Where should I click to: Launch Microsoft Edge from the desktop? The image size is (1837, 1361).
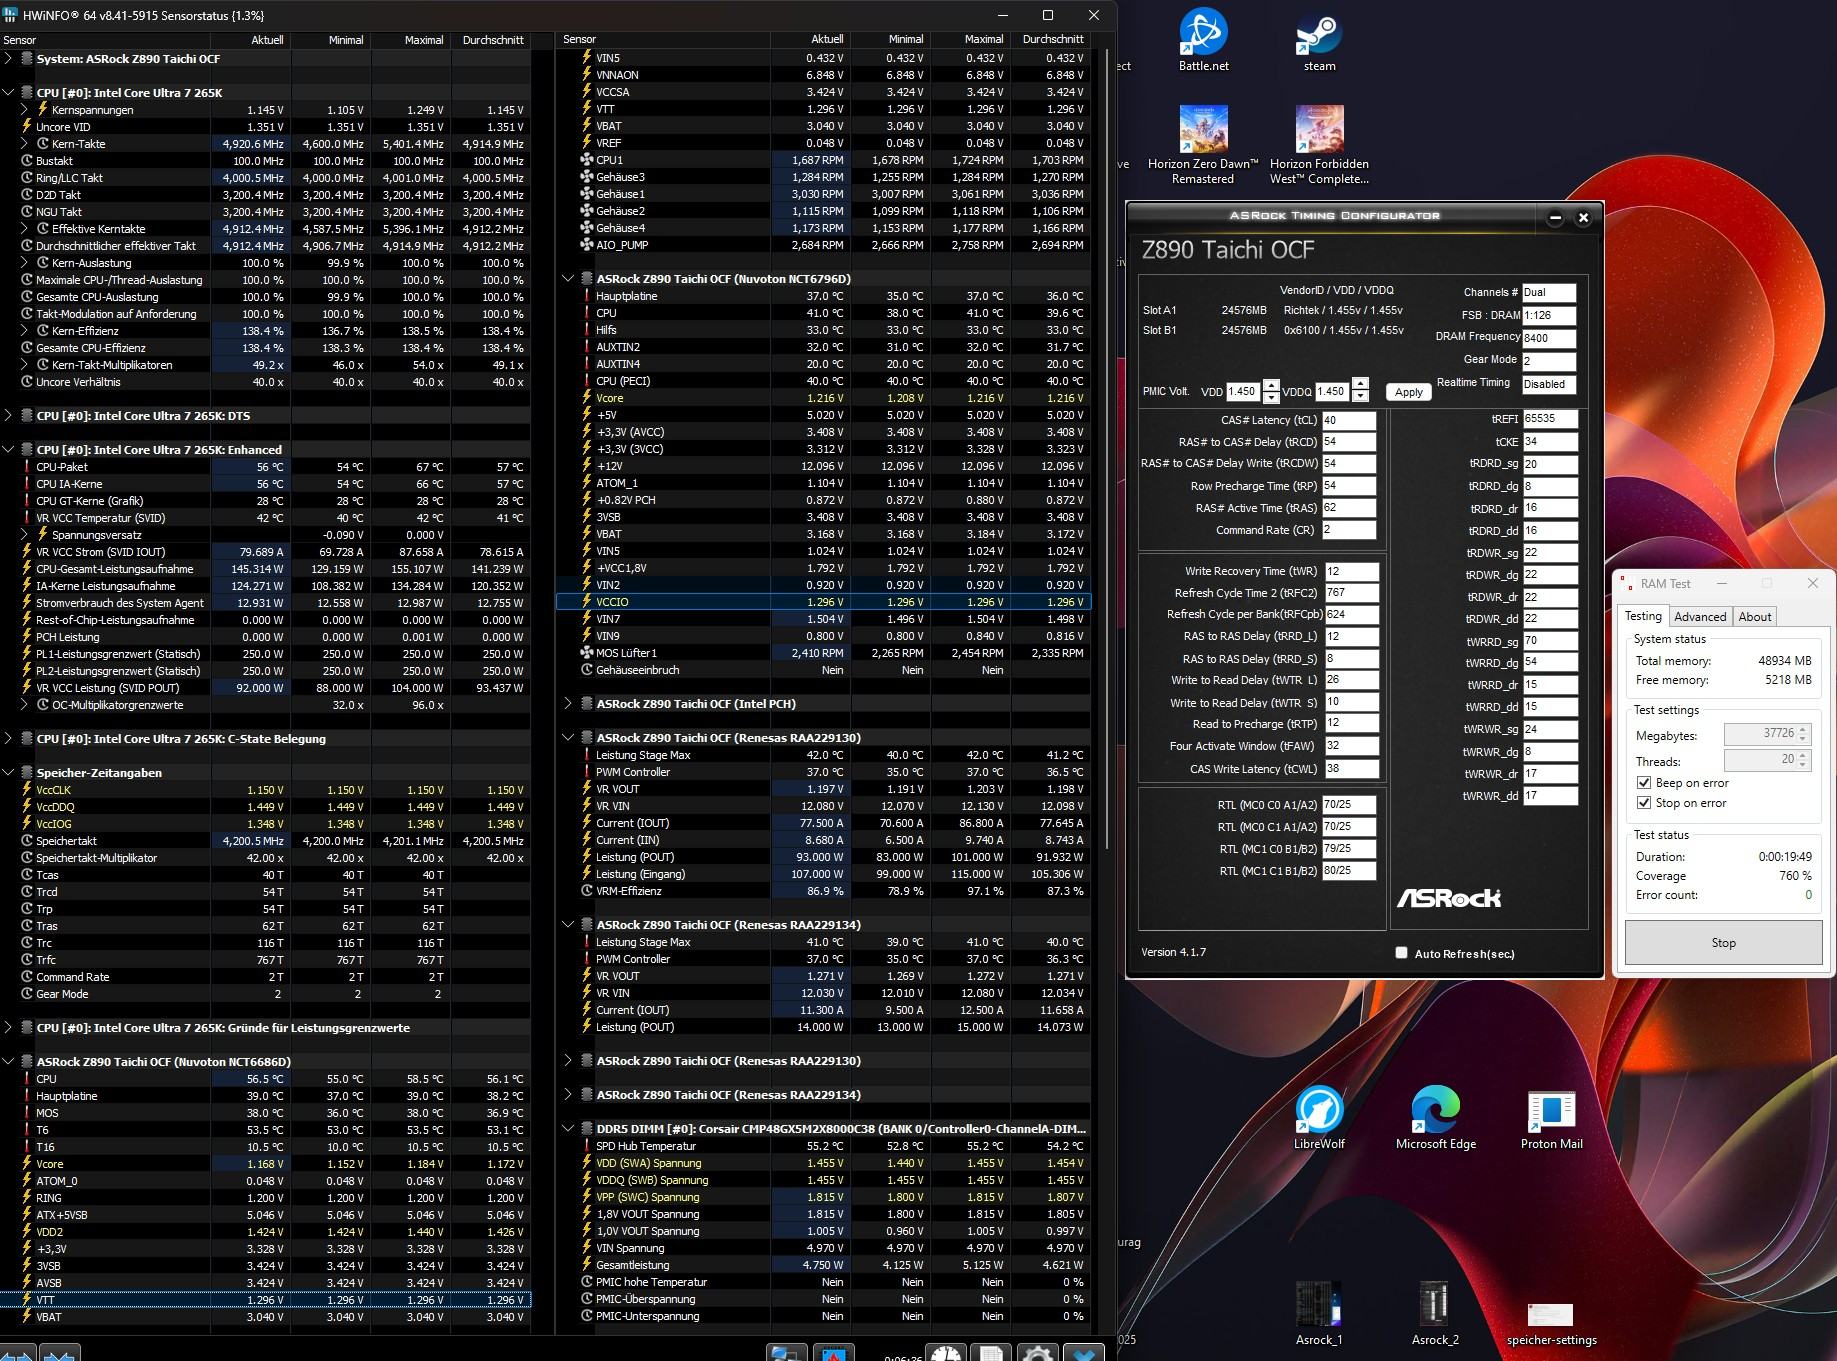[1436, 1118]
